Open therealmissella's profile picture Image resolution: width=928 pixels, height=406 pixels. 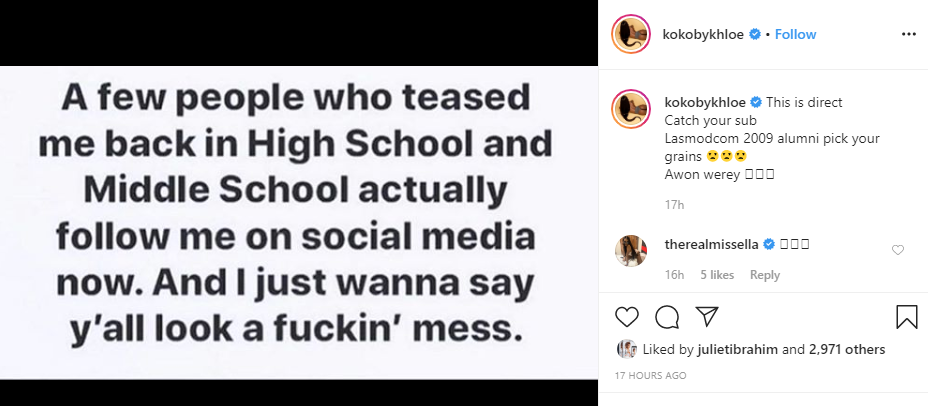point(632,251)
